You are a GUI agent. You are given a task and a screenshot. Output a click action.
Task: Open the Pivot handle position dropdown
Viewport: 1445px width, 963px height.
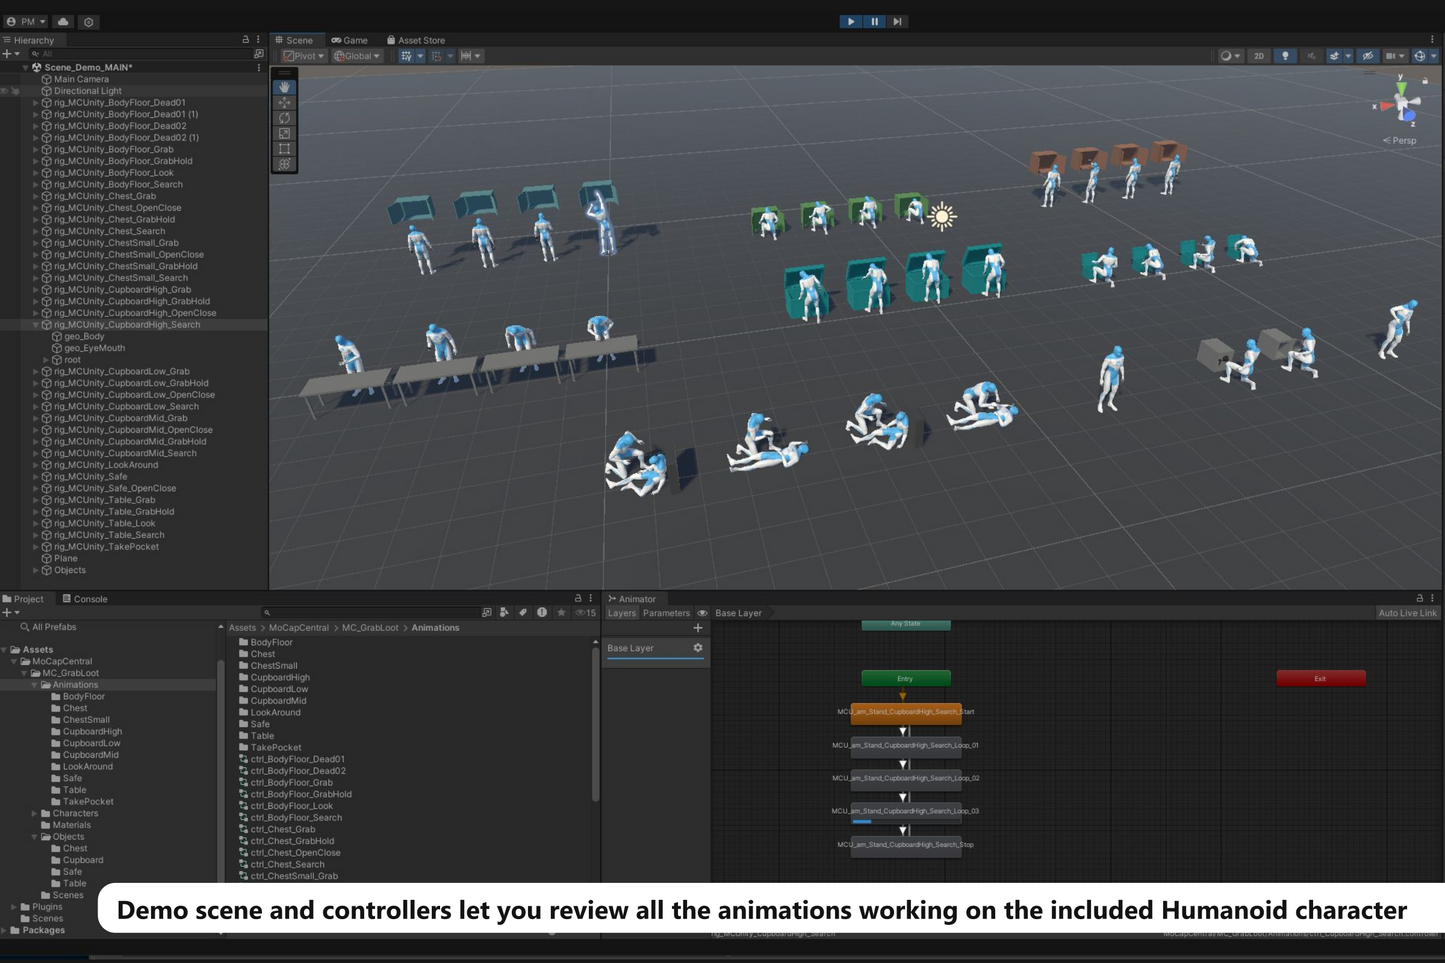[x=304, y=56]
